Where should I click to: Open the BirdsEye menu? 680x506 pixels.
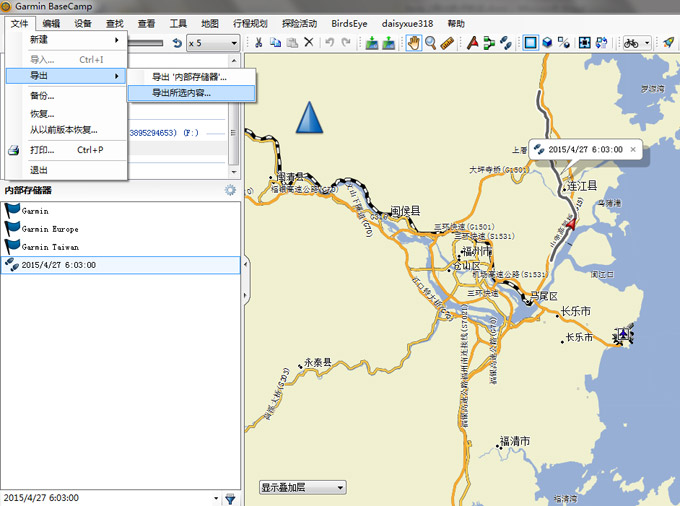[349, 23]
